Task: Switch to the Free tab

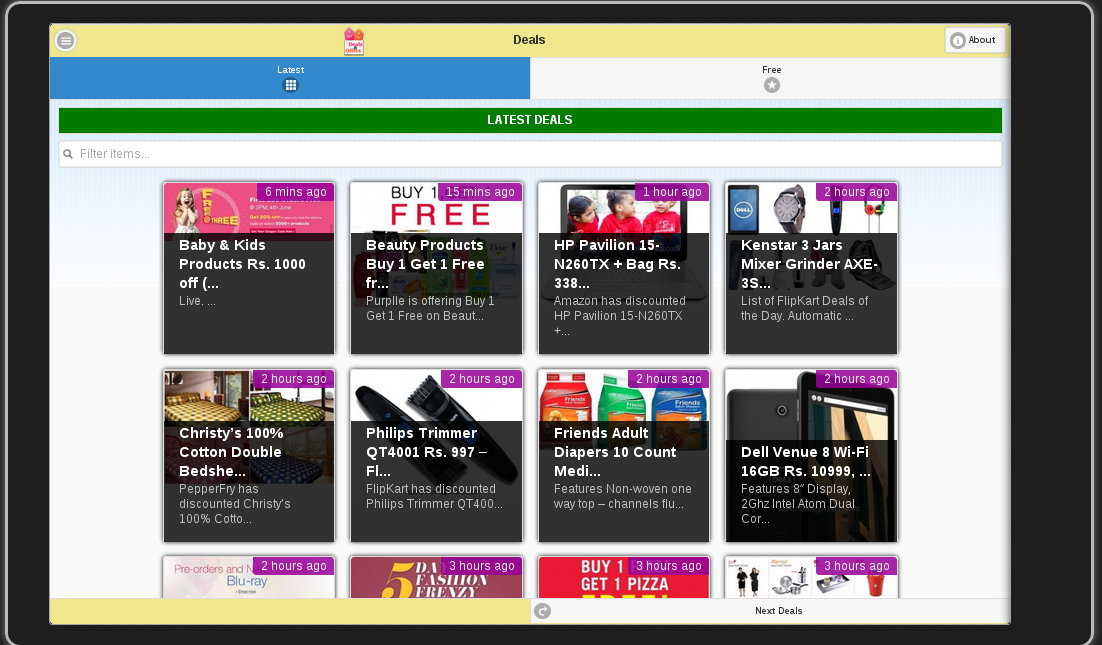Action: [x=770, y=78]
